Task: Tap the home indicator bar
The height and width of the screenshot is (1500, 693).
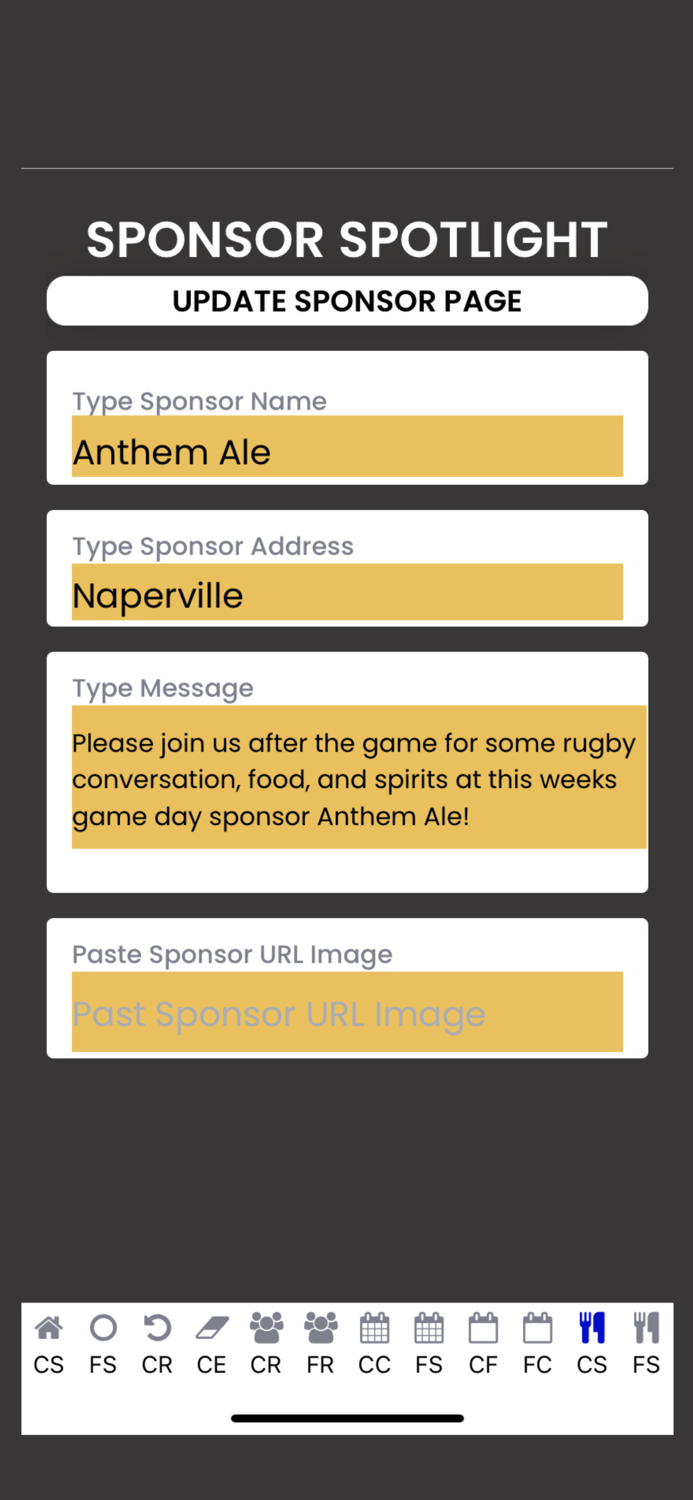Action: (346, 1417)
